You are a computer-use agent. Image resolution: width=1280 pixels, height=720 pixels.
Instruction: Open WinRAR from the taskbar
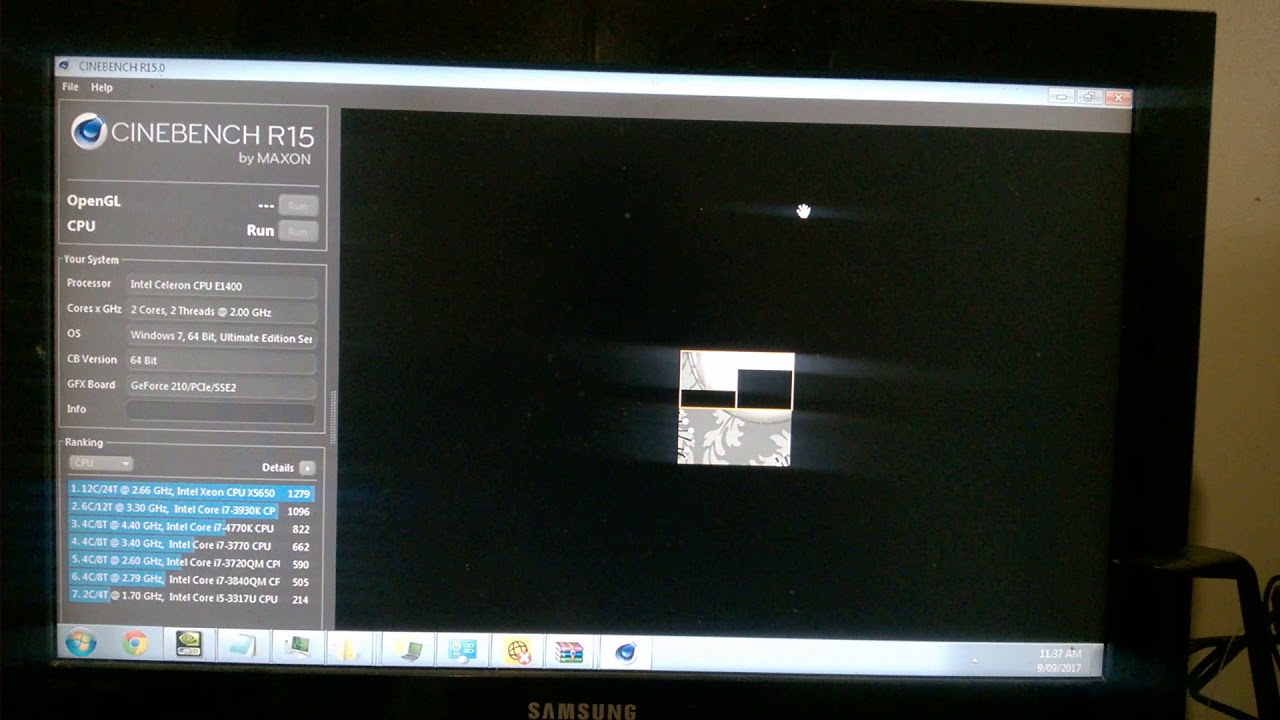point(570,653)
